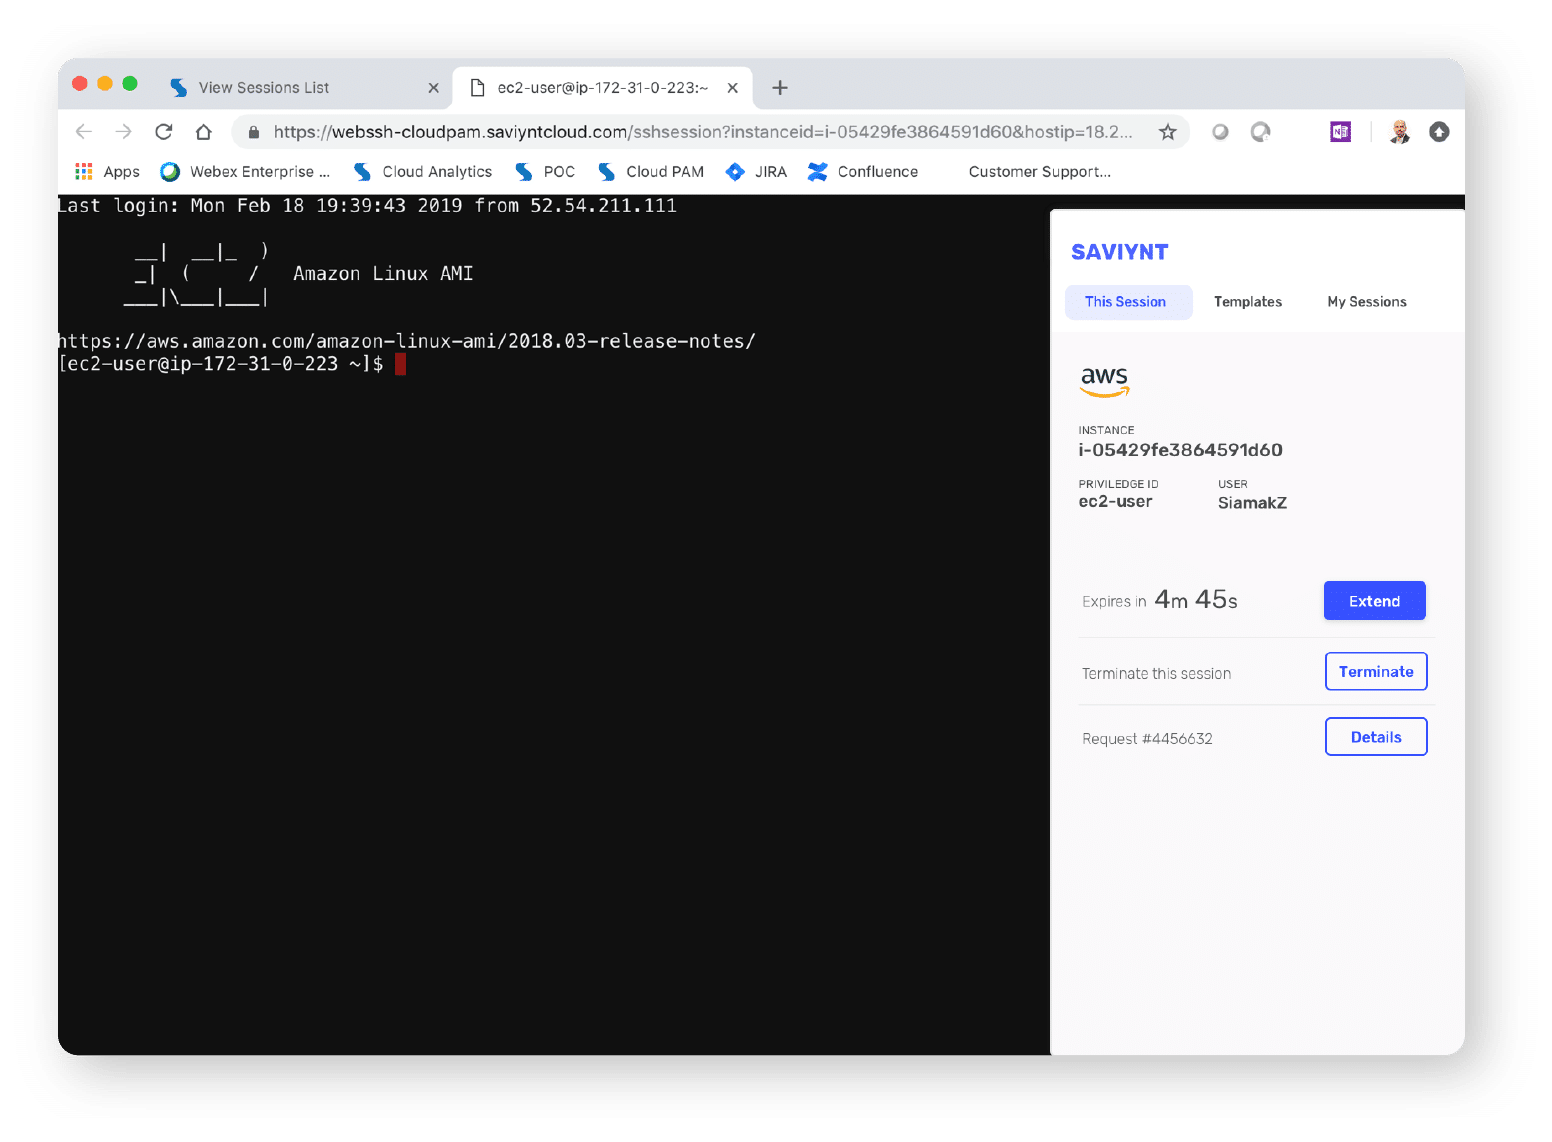Click instance ID i-05429fe3864591d60

pos(1180,450)
